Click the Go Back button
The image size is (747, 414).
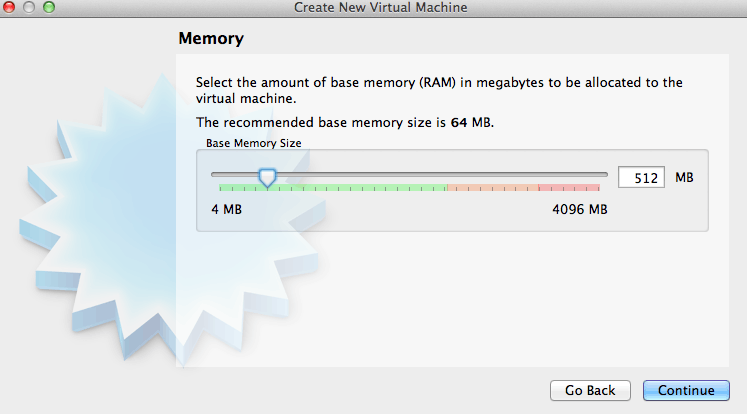[590, 390]
